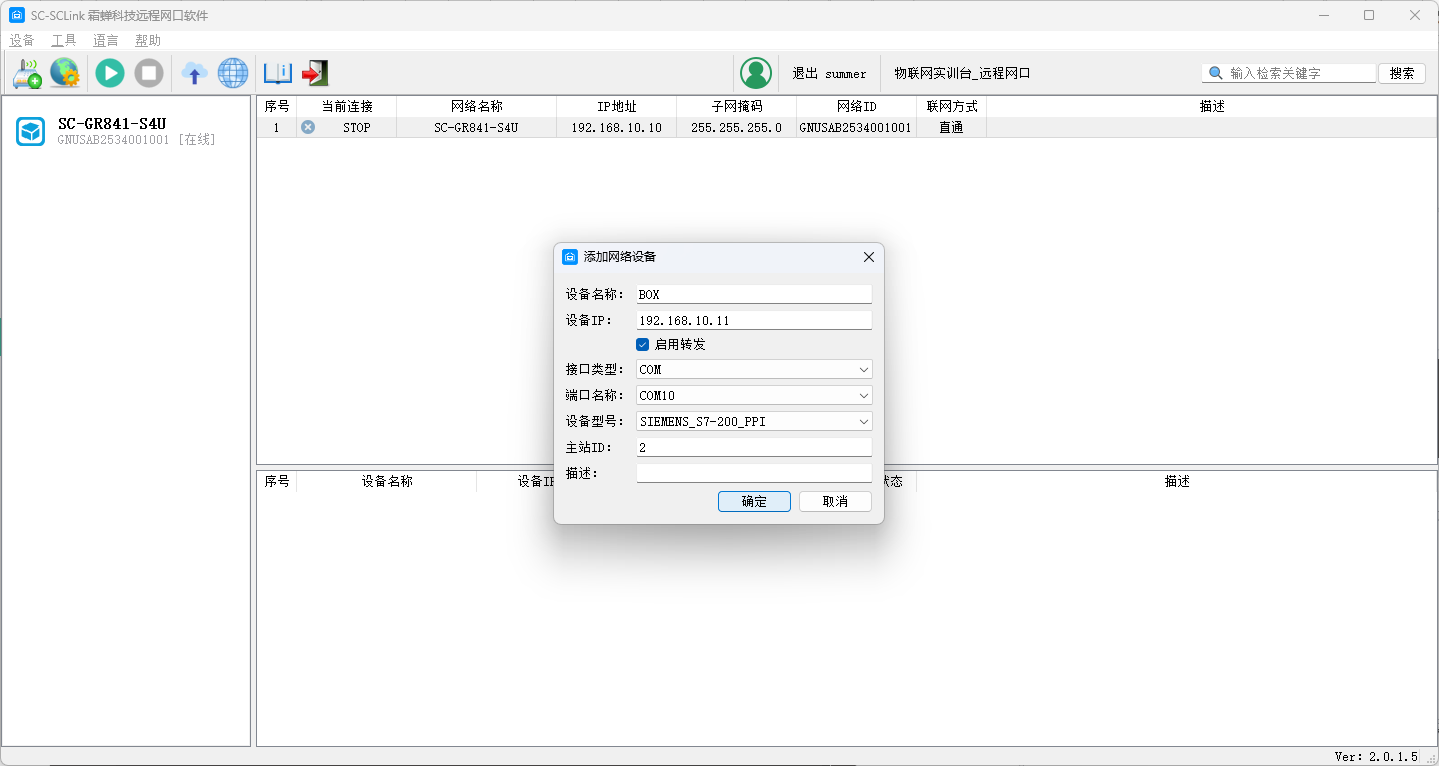Click the add router device toolbar icon
Image resolution: width=1439 pixels, height=766 pixels.
click(x=27, y=73)
